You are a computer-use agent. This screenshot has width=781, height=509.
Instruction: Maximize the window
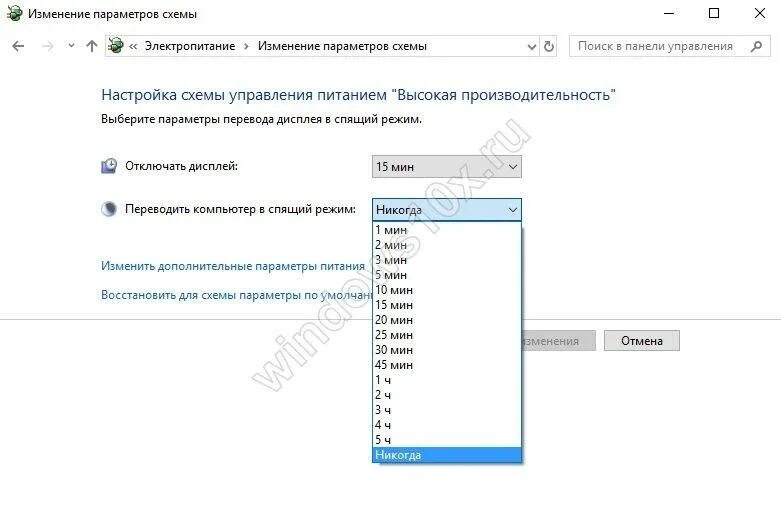(714, 13)
